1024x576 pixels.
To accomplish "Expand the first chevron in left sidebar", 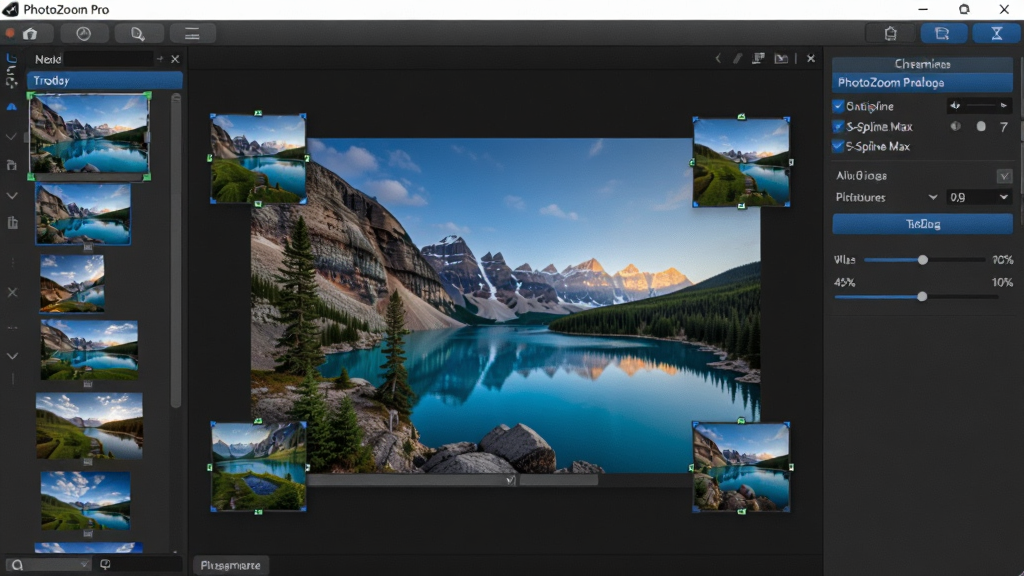I will [x=11, y=136].
